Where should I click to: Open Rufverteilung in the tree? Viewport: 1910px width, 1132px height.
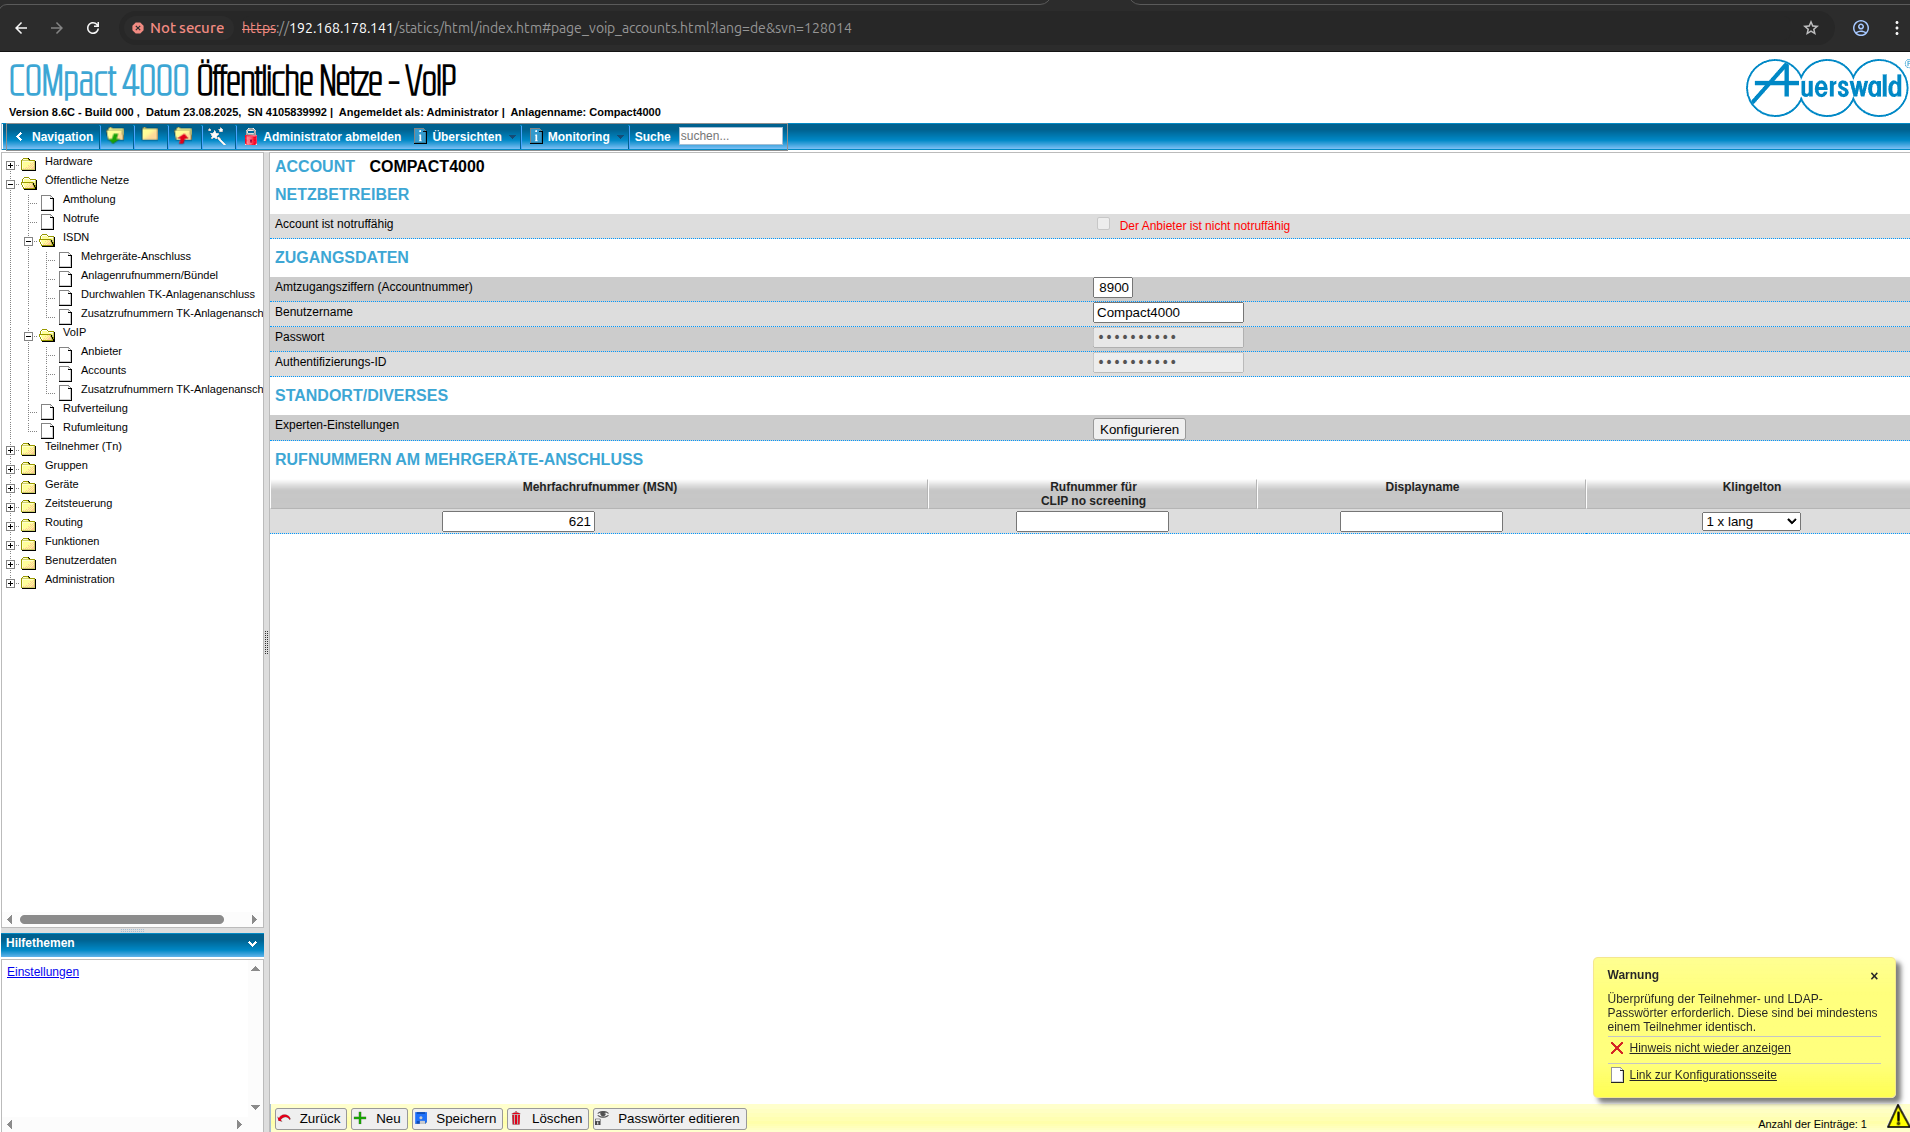tap(95, 408)
